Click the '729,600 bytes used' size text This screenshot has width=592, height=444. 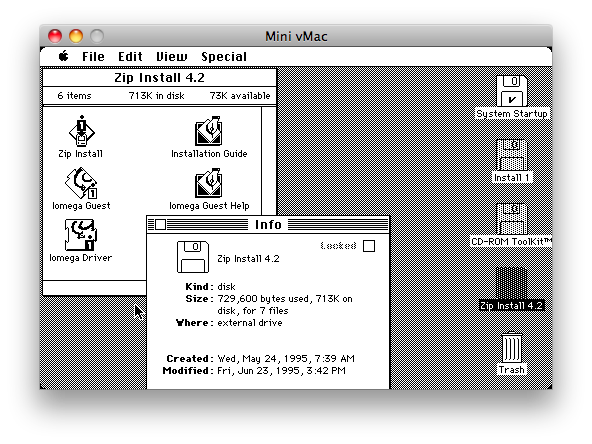point(263,299)
